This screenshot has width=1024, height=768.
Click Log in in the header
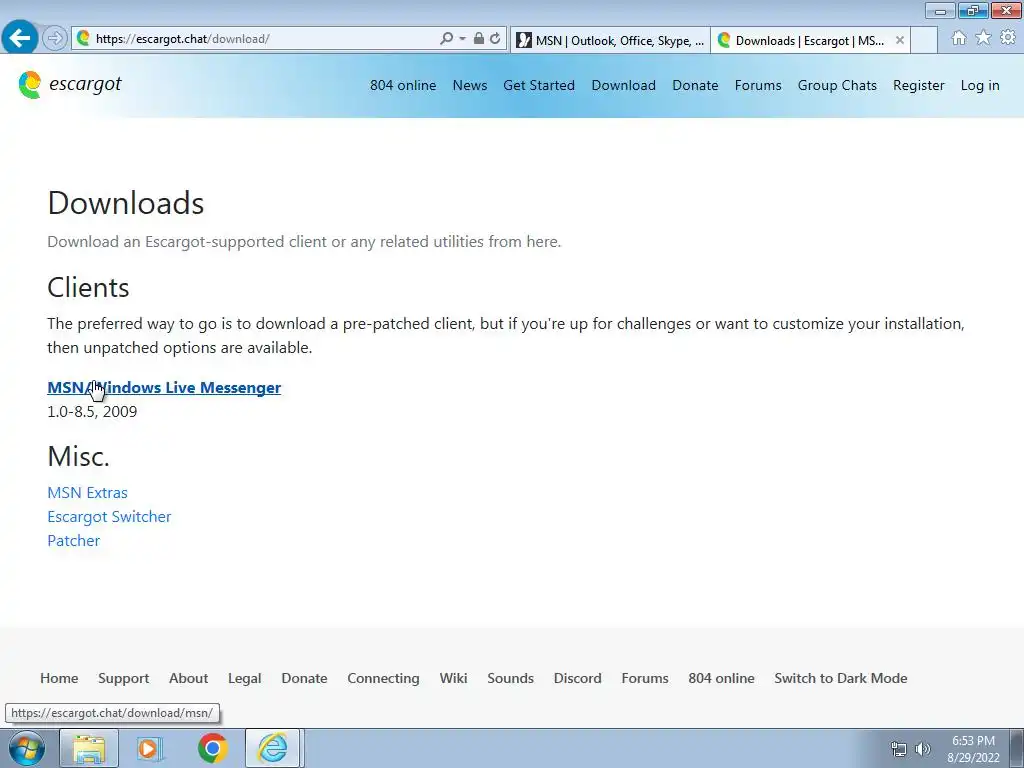click(980, 86)
